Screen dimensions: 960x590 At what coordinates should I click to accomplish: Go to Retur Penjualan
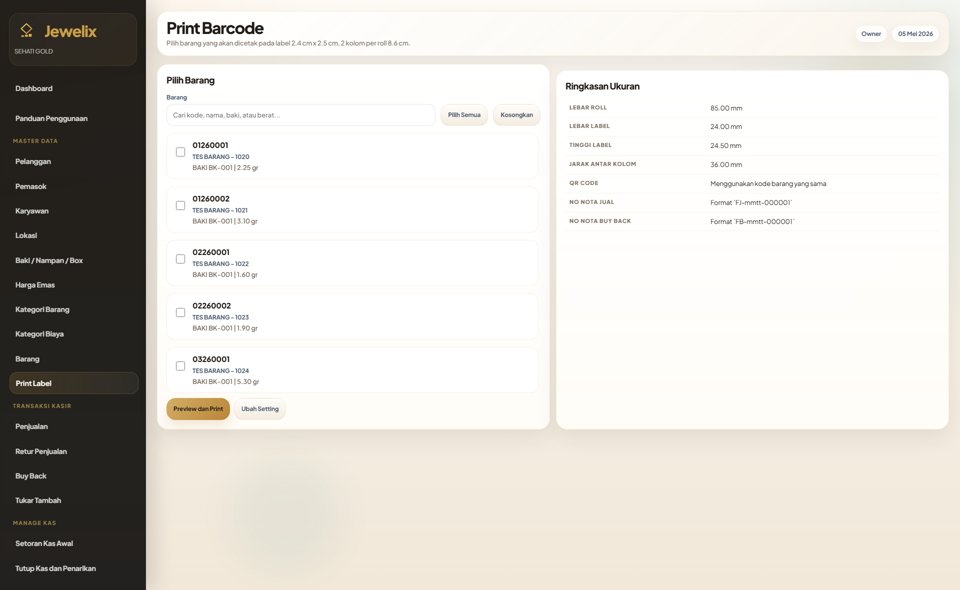click(73, 451)
